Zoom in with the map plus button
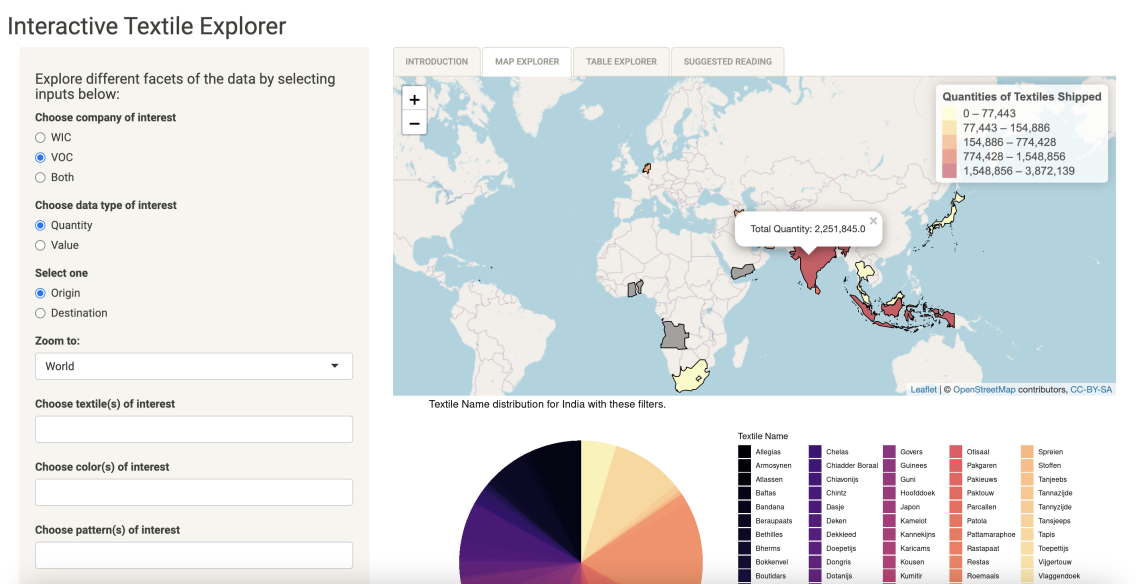The height and width of the screenshot is (584, 1136). point(414,99)
